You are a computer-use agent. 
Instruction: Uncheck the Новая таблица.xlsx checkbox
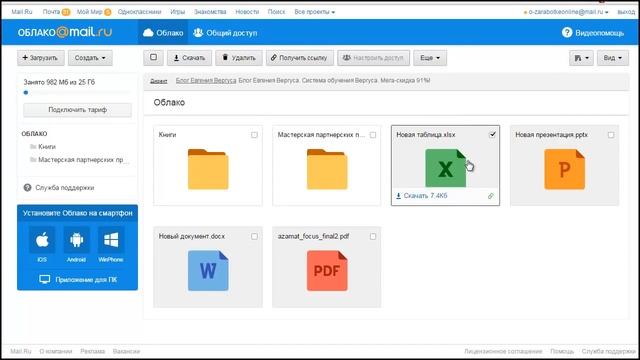click(492, 134)
